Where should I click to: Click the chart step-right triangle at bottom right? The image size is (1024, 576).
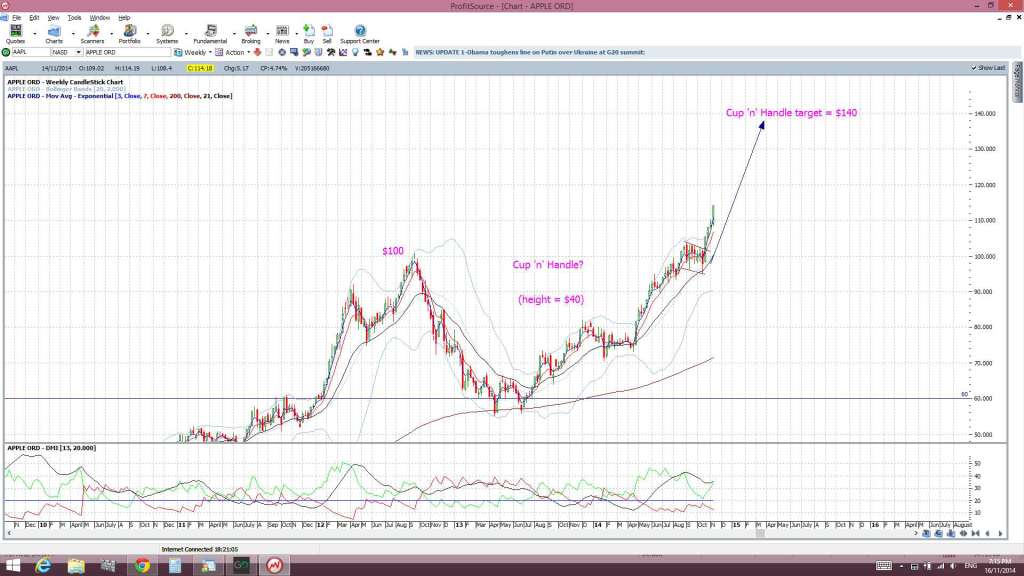tap(1000, 534)
